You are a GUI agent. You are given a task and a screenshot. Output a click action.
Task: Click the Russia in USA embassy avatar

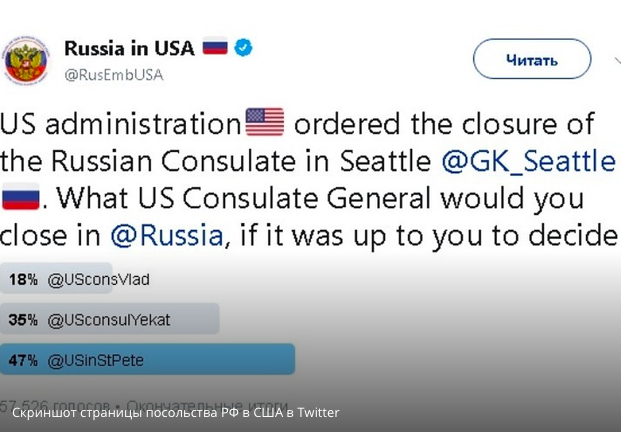coord(26,60)
